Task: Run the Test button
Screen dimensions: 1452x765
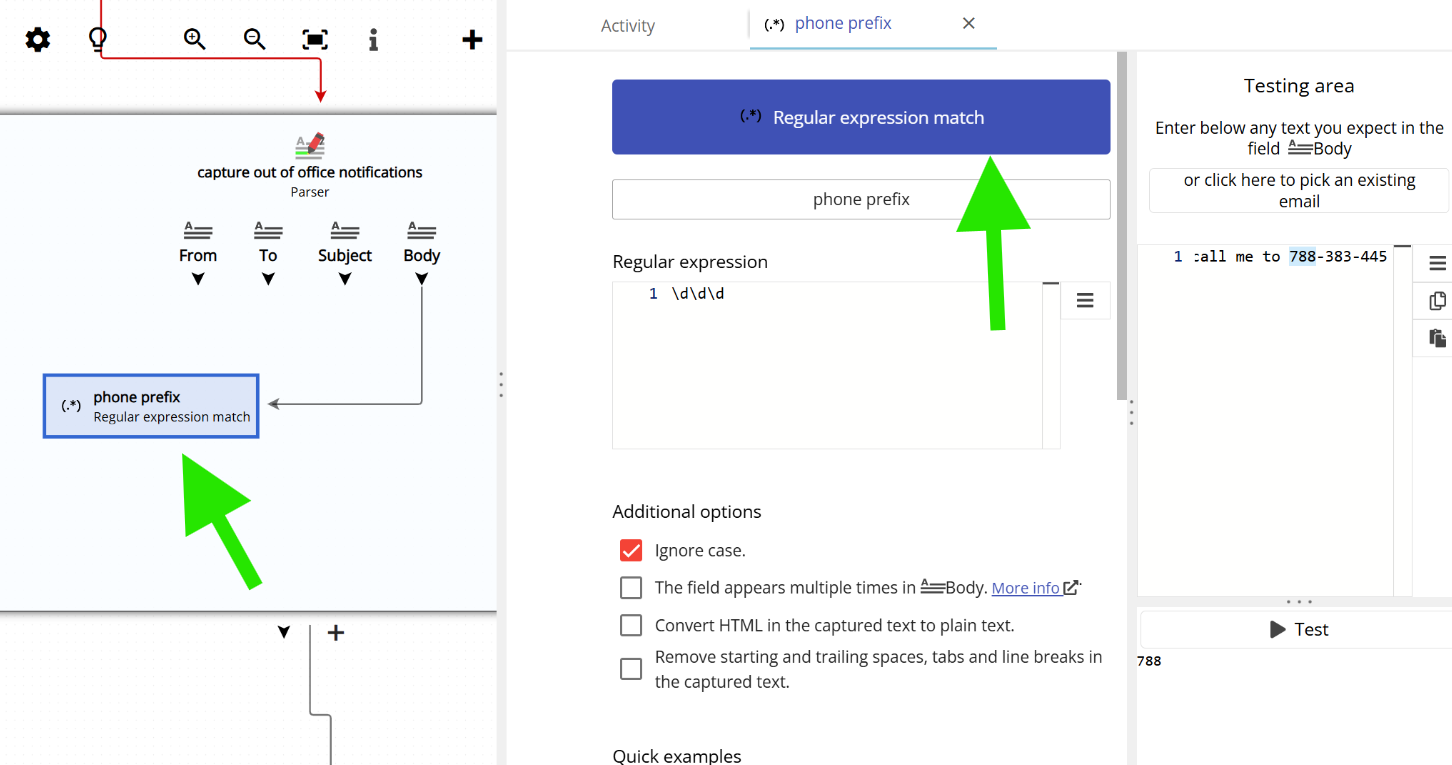Action: coord(1300,629)
